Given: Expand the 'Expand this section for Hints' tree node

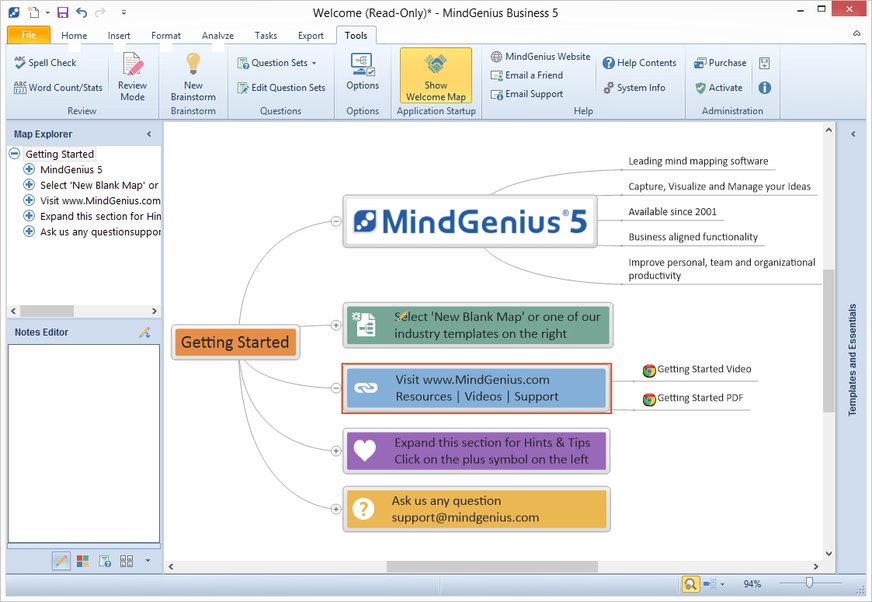Looking at the screenshot, I should [29, 216].
